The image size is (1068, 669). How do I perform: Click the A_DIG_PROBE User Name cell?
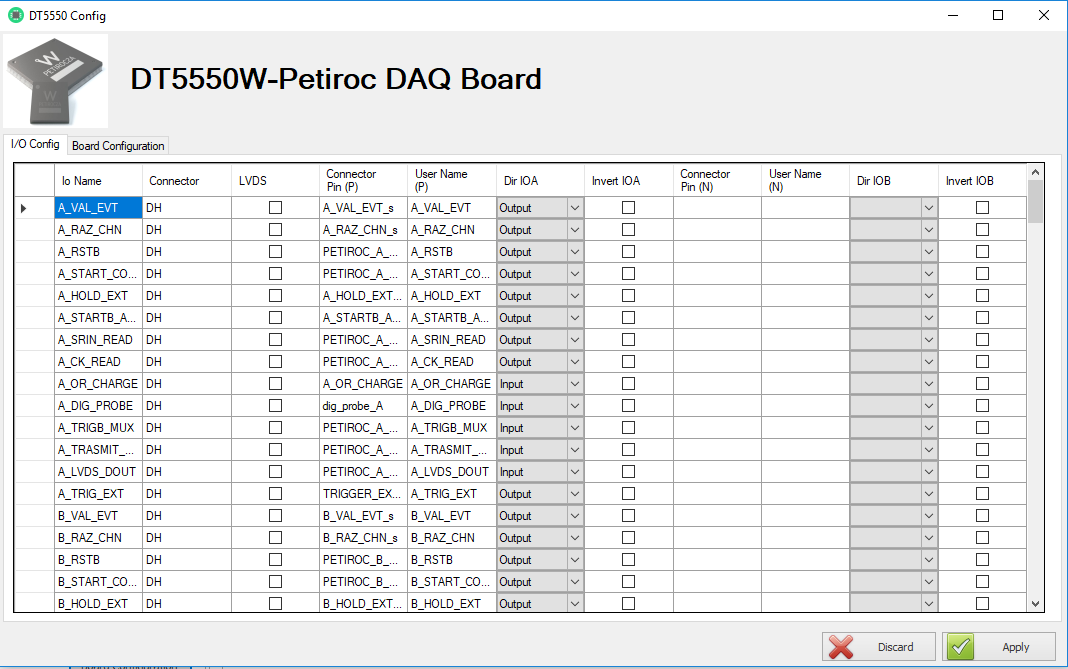[452, 405]
